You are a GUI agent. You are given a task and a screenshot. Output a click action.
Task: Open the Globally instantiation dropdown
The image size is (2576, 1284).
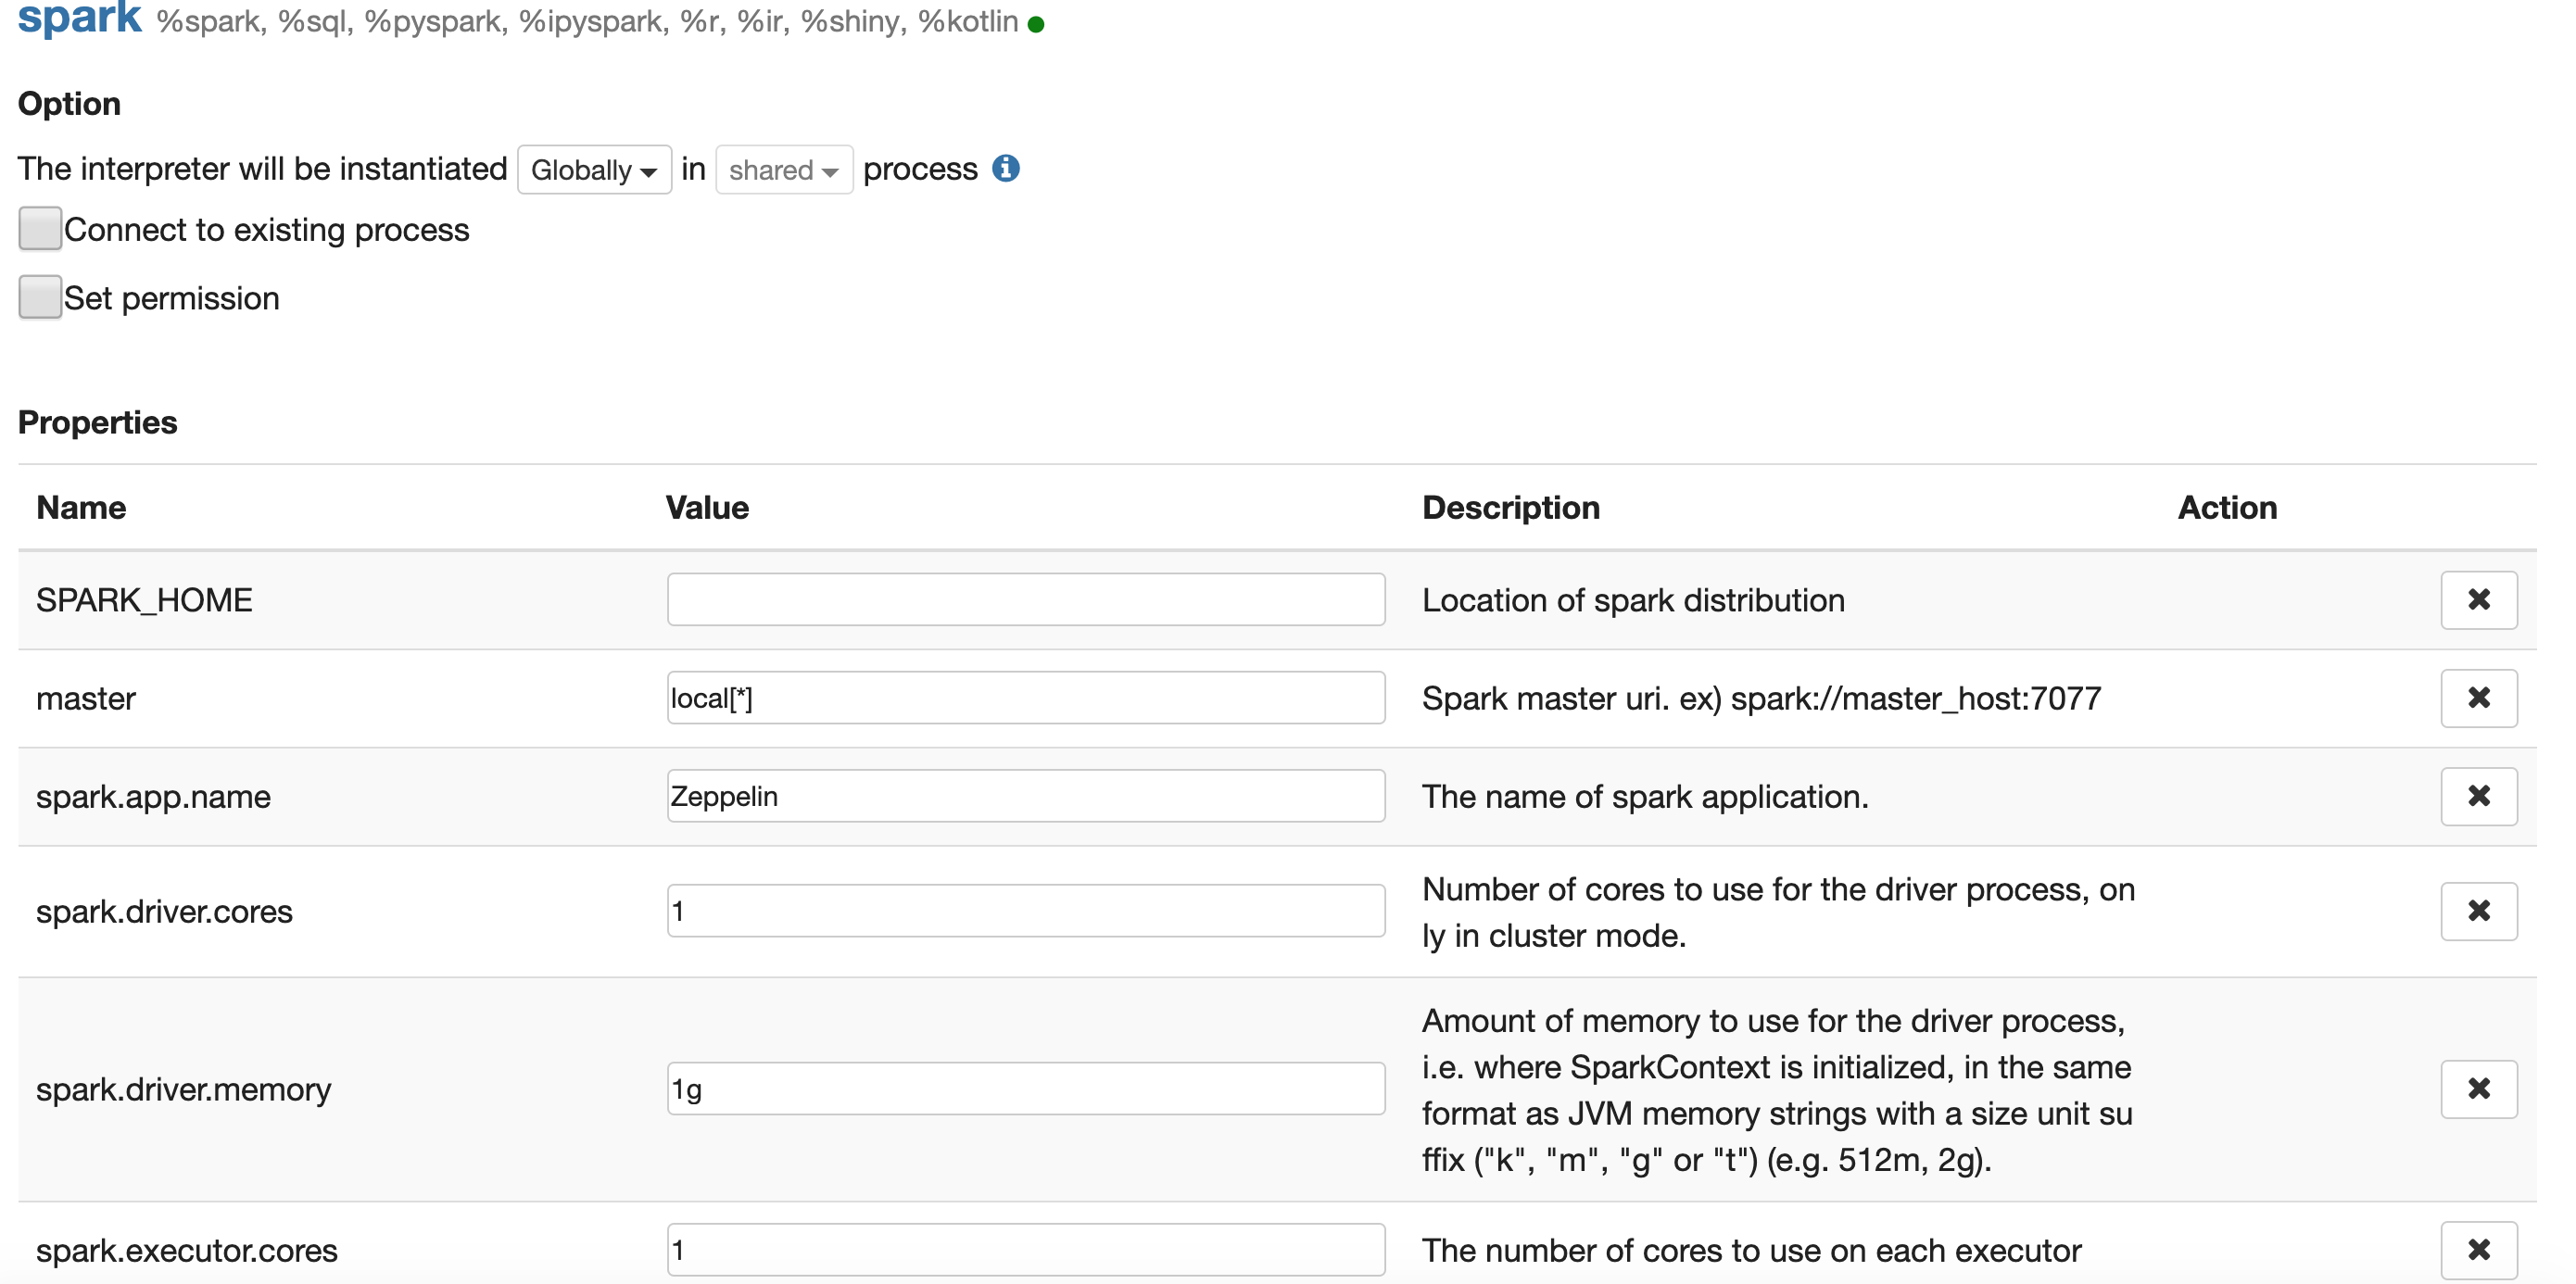point(594,170)
